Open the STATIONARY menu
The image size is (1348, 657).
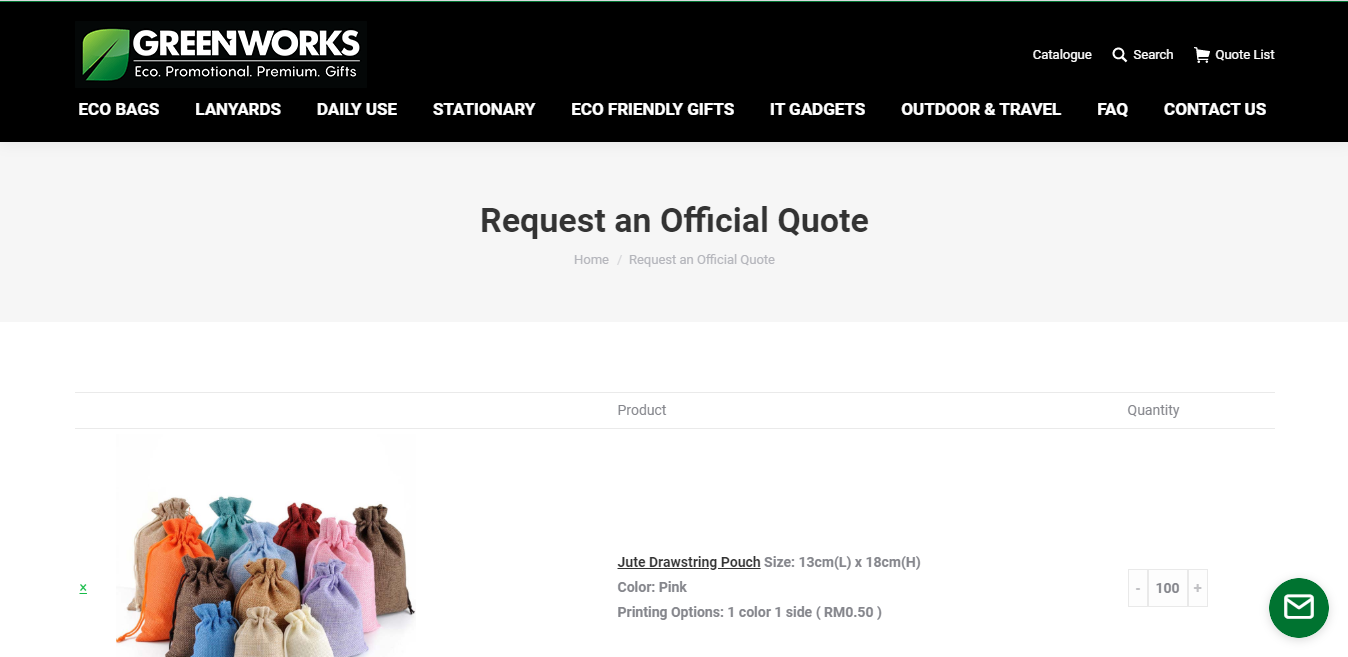pyautogui.click(x=484, y=109)
